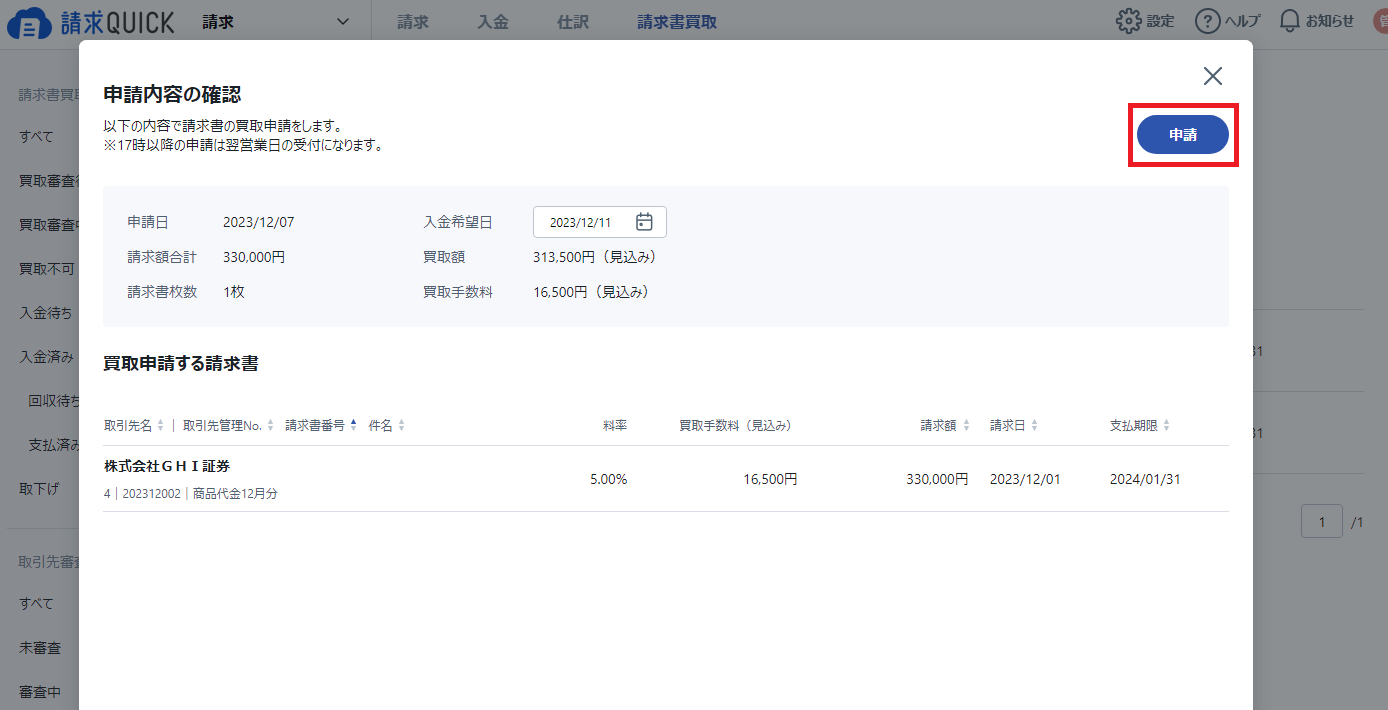Select すべて under 請求書買取 in sidebar

click(37, 137)
